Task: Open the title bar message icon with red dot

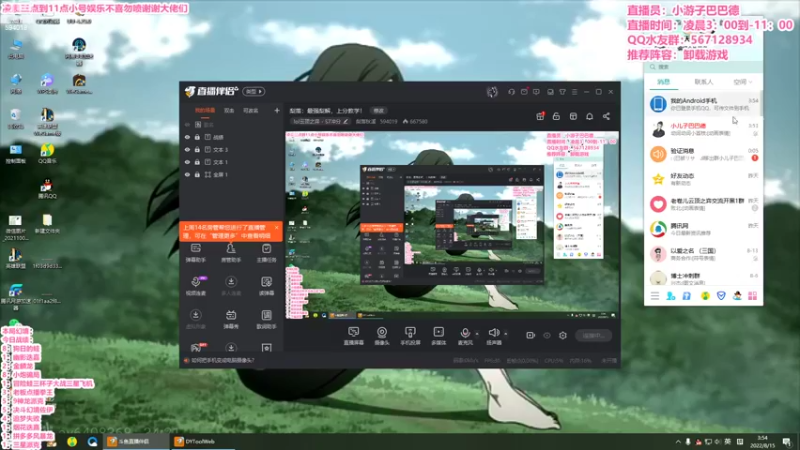Action: (524, 92)
